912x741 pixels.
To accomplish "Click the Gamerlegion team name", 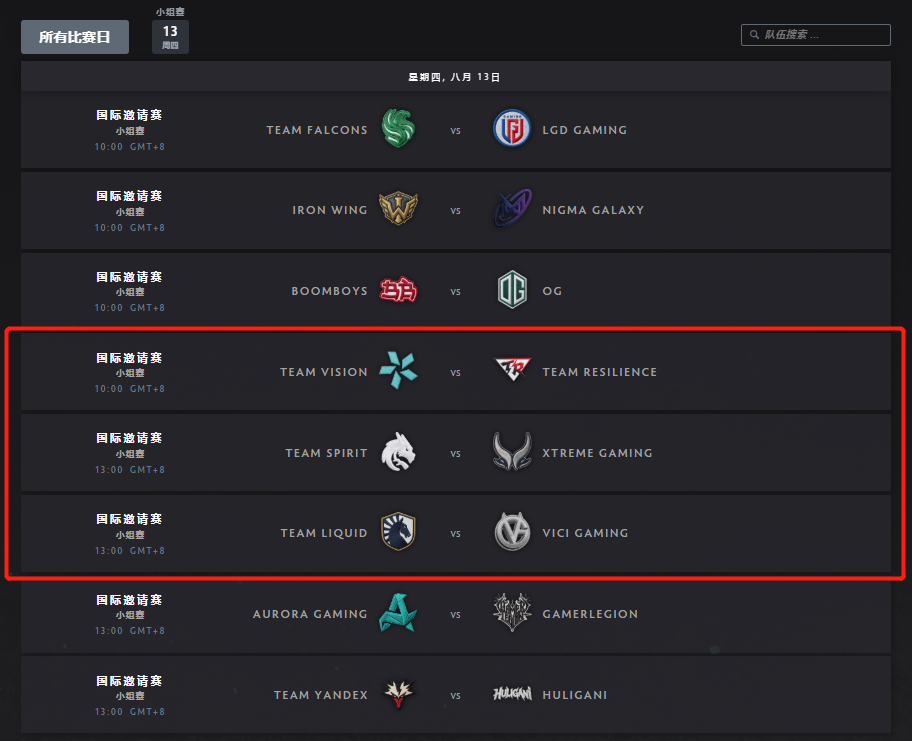I will tap(590, 614).
